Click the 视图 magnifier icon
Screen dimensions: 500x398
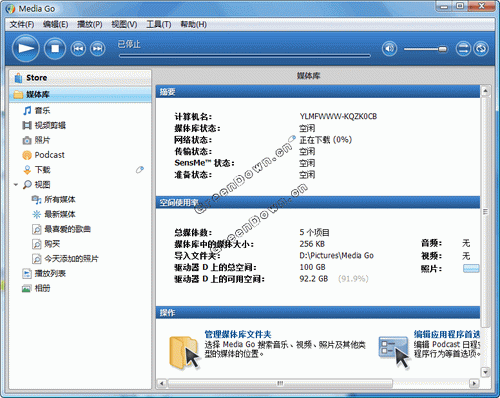pyautogui.click(x=27, y=185)
